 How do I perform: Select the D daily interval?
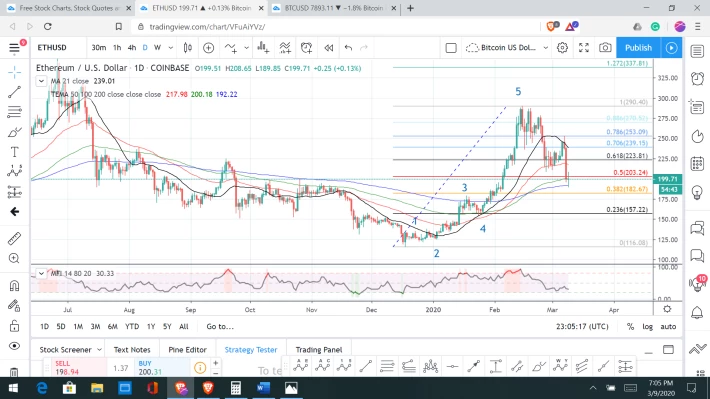(145, 48)
